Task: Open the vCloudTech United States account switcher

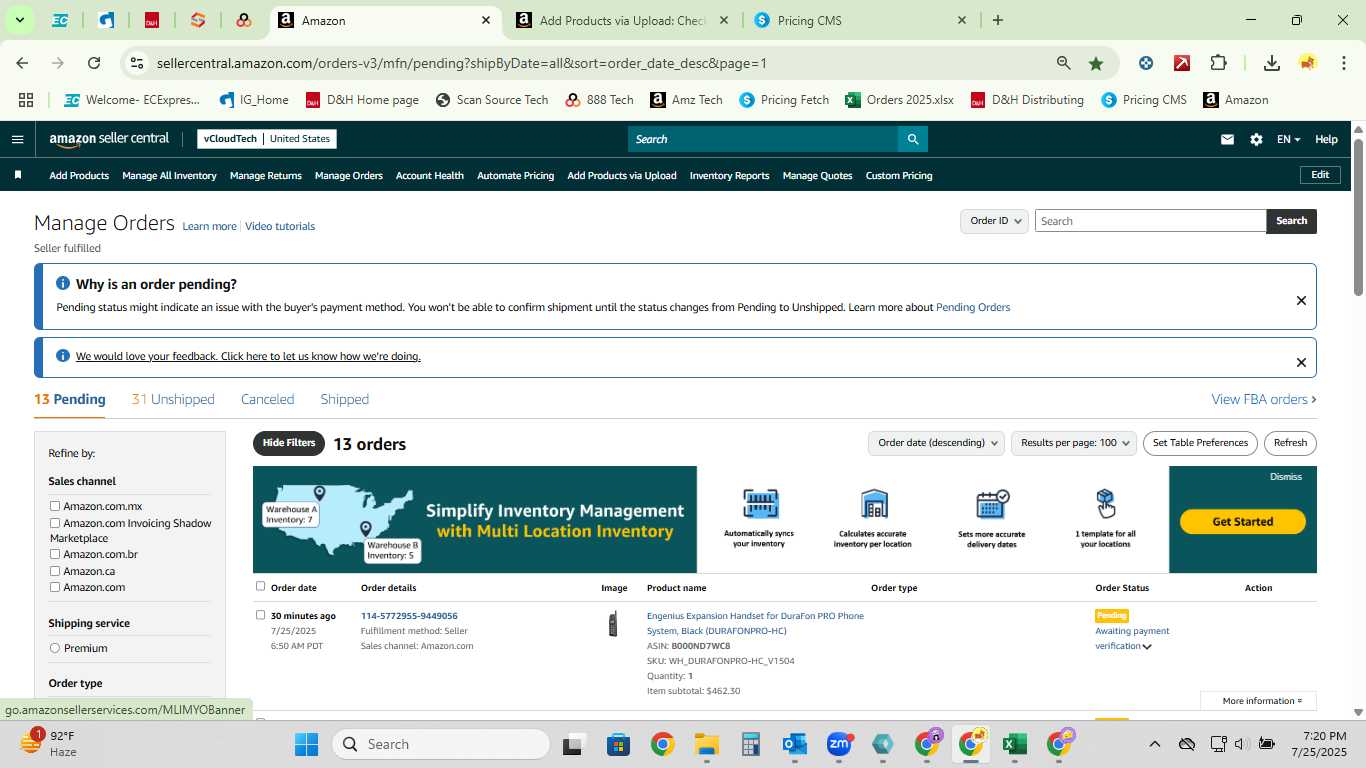Action: click(x=267, y=139)
